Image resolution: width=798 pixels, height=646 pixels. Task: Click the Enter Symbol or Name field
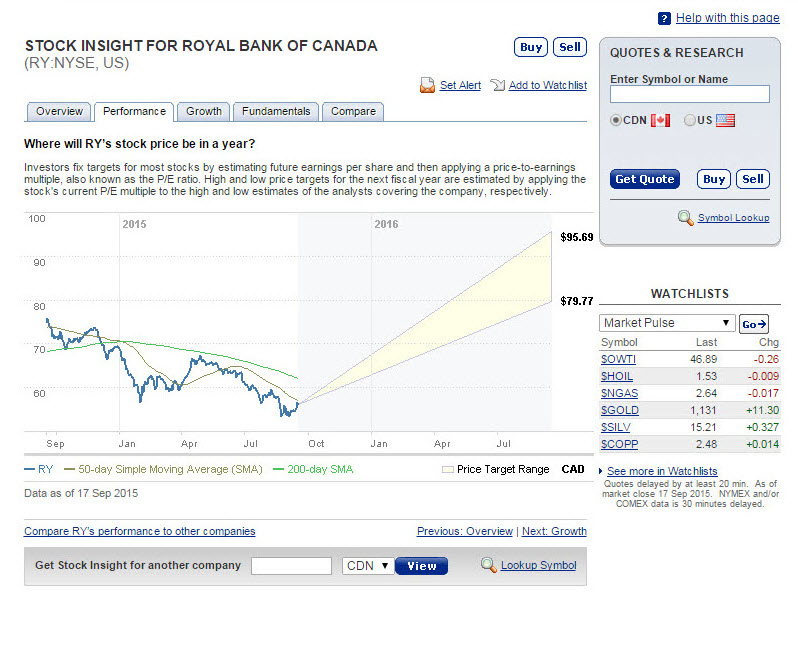click(x=690, y=94)
